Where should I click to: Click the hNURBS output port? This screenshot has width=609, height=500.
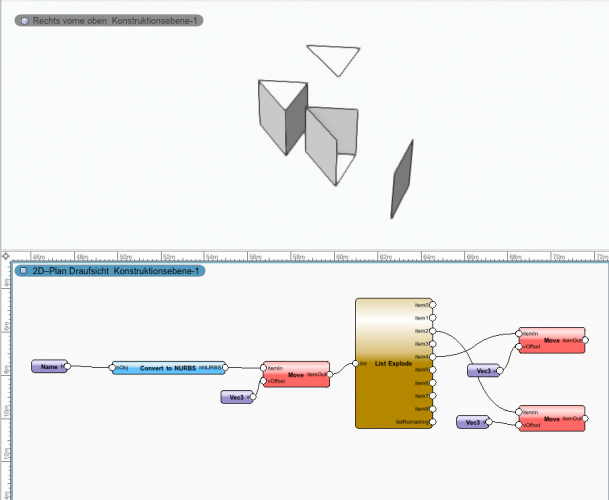226,368
